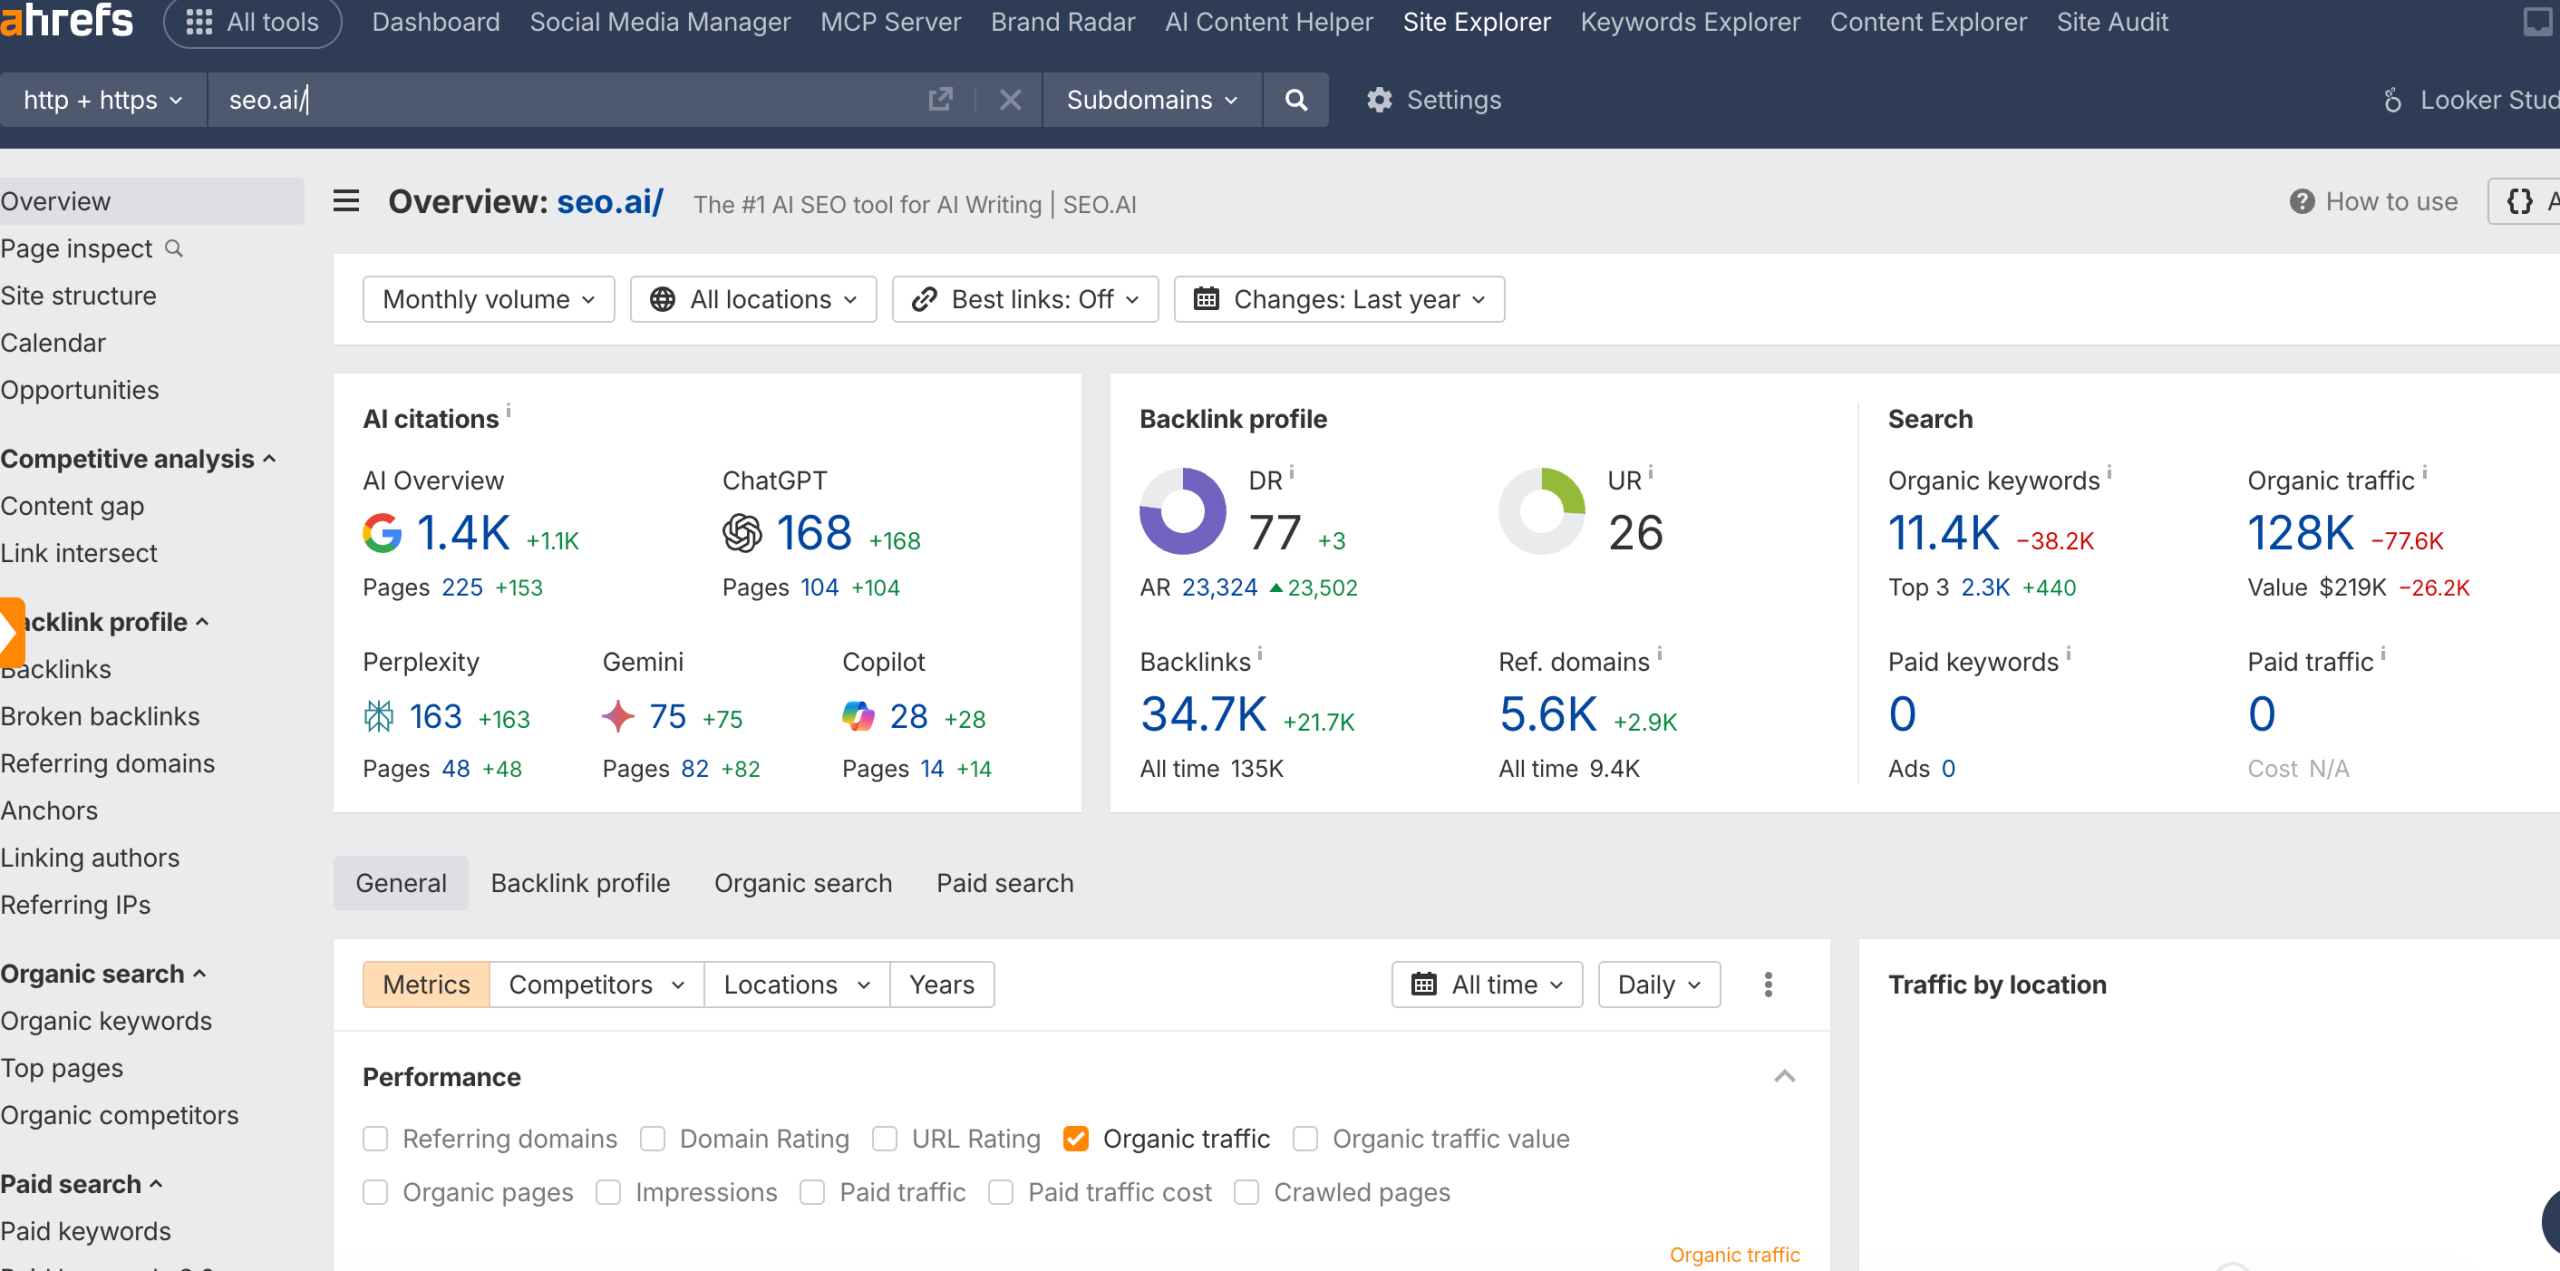Open chart options three-dot menu
The width and height of the screenshot is (2560, 1271).
point(1768,985)
